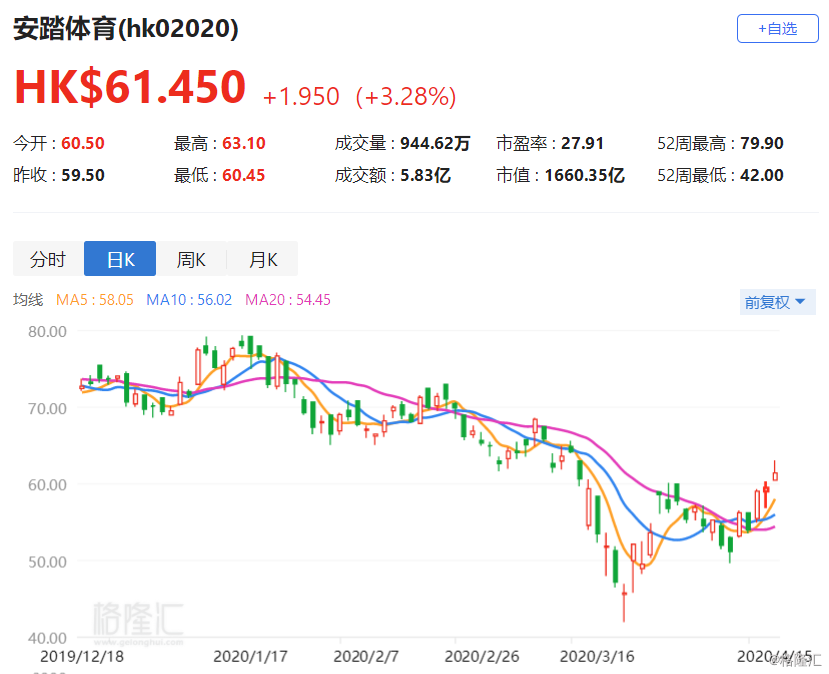Click the 52周最低 value 42.00
829x674 pixels.
[762, 175]
